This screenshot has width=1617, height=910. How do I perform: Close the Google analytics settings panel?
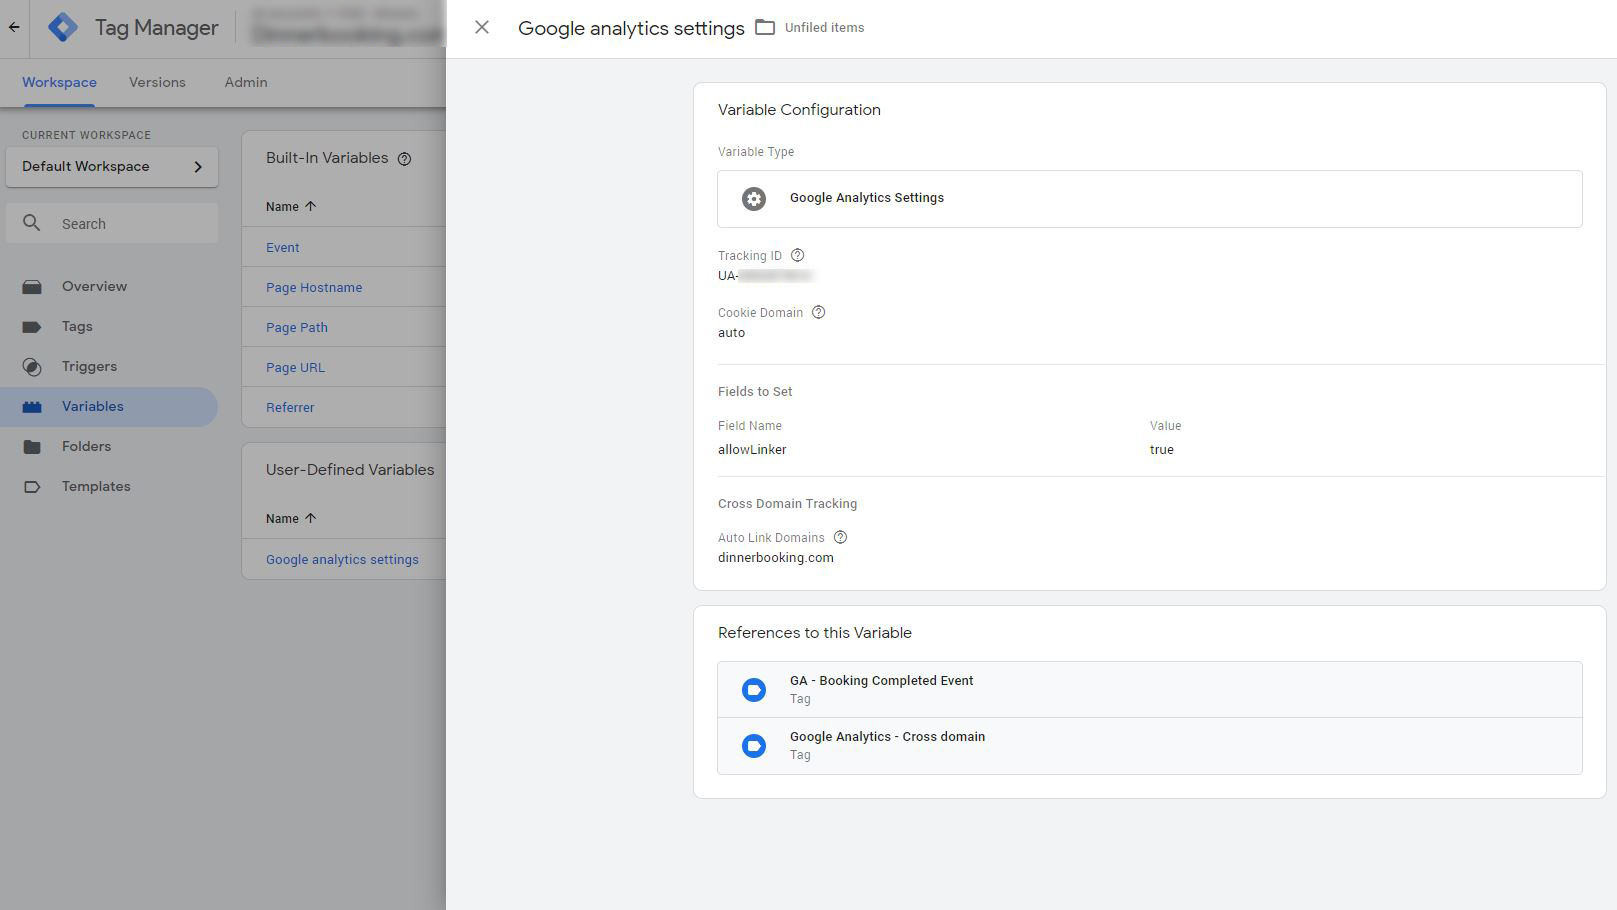coord(482,28)
